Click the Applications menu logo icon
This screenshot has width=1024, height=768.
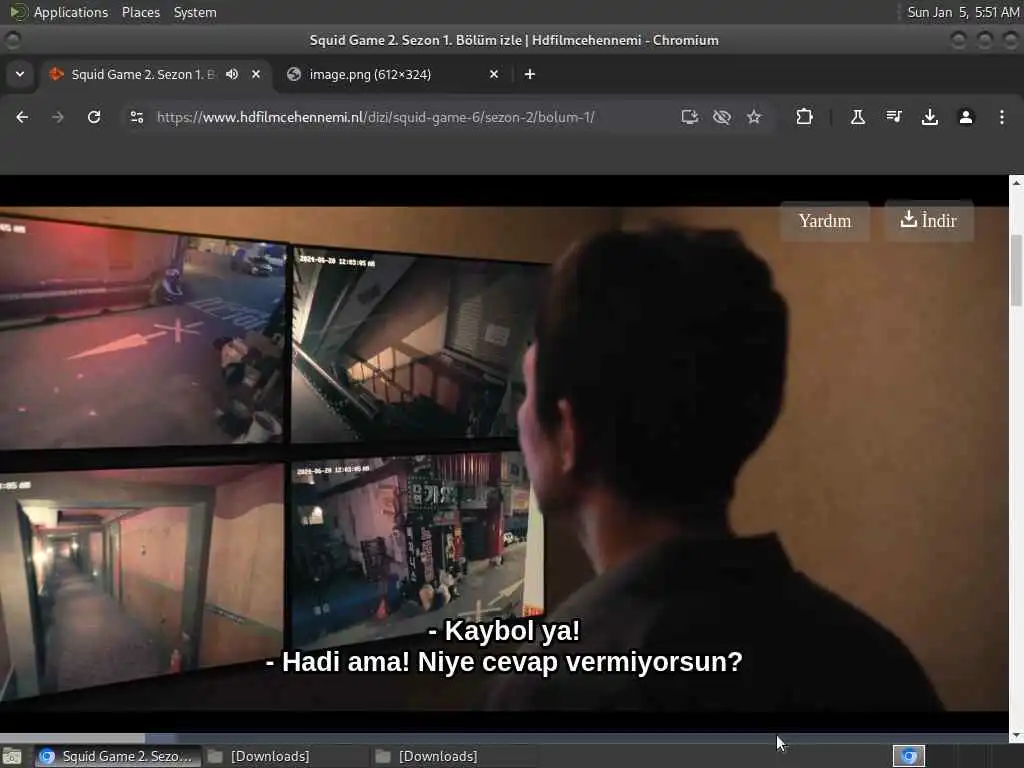coord(19,12)
